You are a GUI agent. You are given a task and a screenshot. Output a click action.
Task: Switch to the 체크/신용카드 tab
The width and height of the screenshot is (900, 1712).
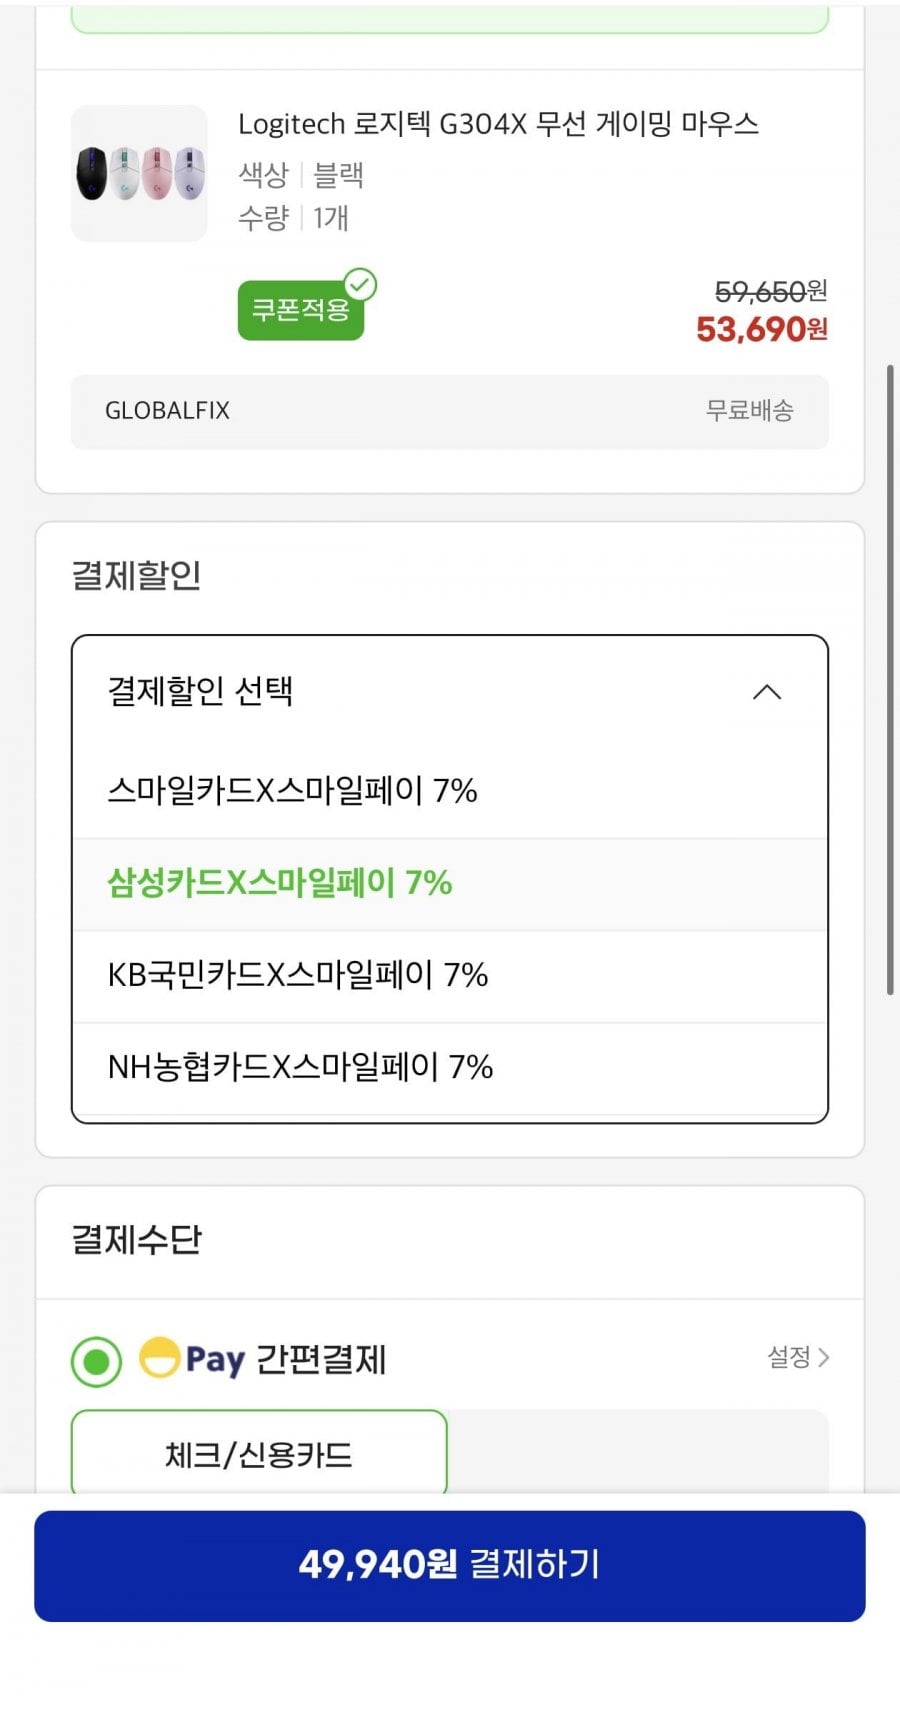point(259,1455)
